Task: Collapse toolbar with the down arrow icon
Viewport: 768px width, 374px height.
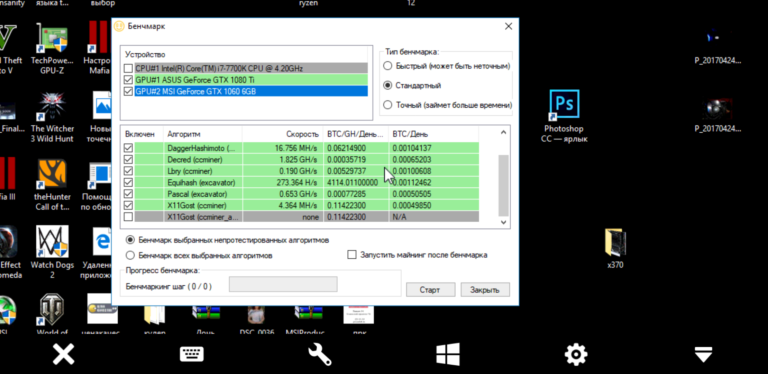Action: [703, 354]
